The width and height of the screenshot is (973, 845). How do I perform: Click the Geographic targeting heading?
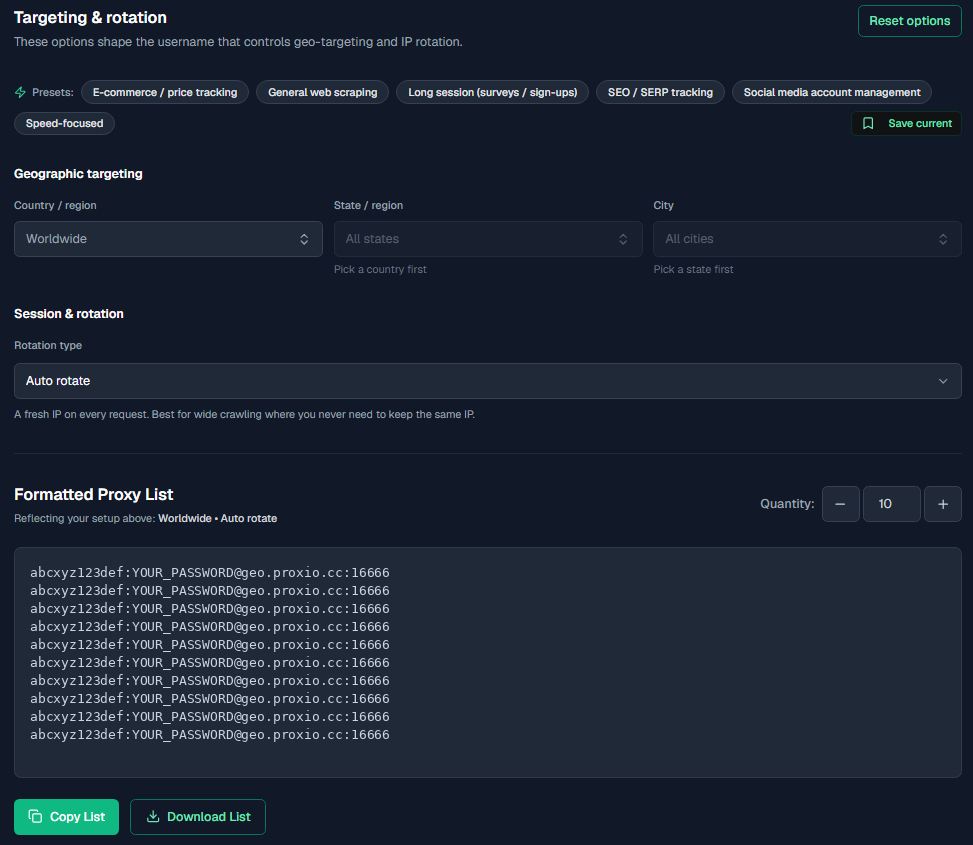point(78,174)
